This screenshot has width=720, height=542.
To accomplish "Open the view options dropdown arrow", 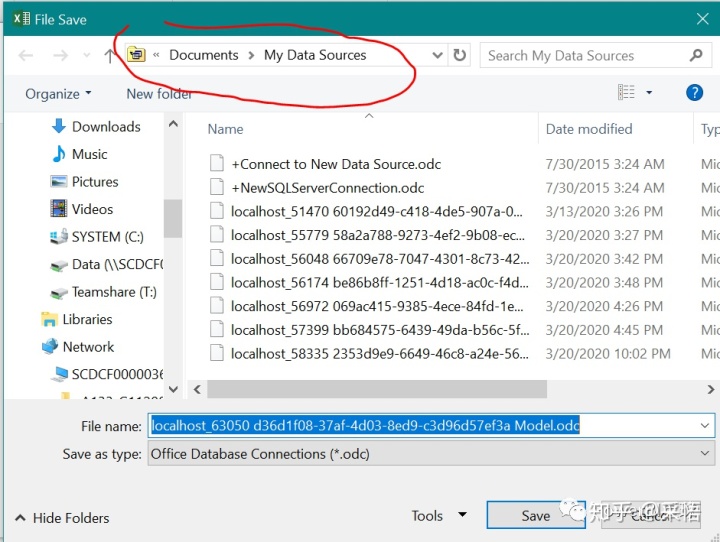I will tap(649, 92).
